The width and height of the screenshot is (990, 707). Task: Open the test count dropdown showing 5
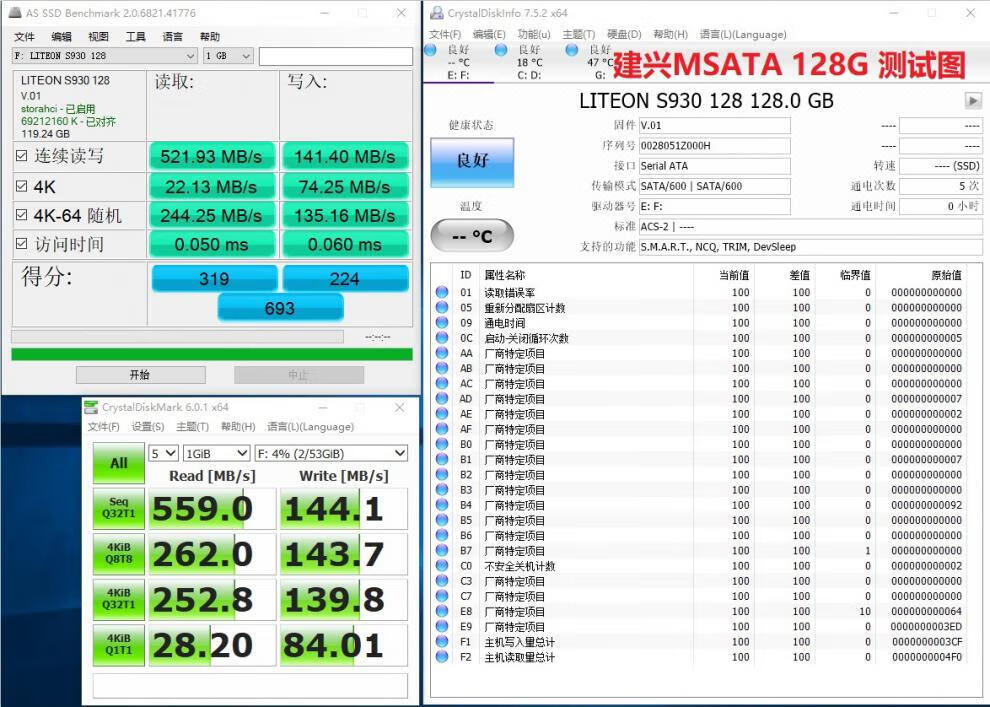(163, 453)
